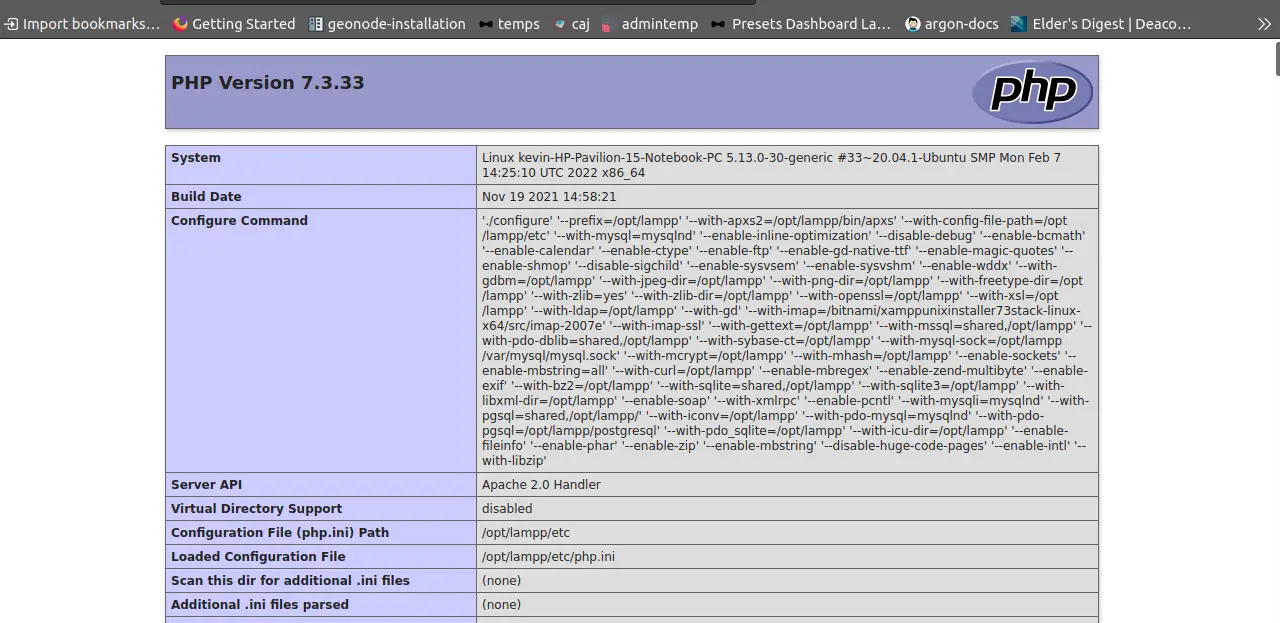Screen dimensions: 1280x623
Task: Open the admintemp bookmark
Action: tap(650, 24)
